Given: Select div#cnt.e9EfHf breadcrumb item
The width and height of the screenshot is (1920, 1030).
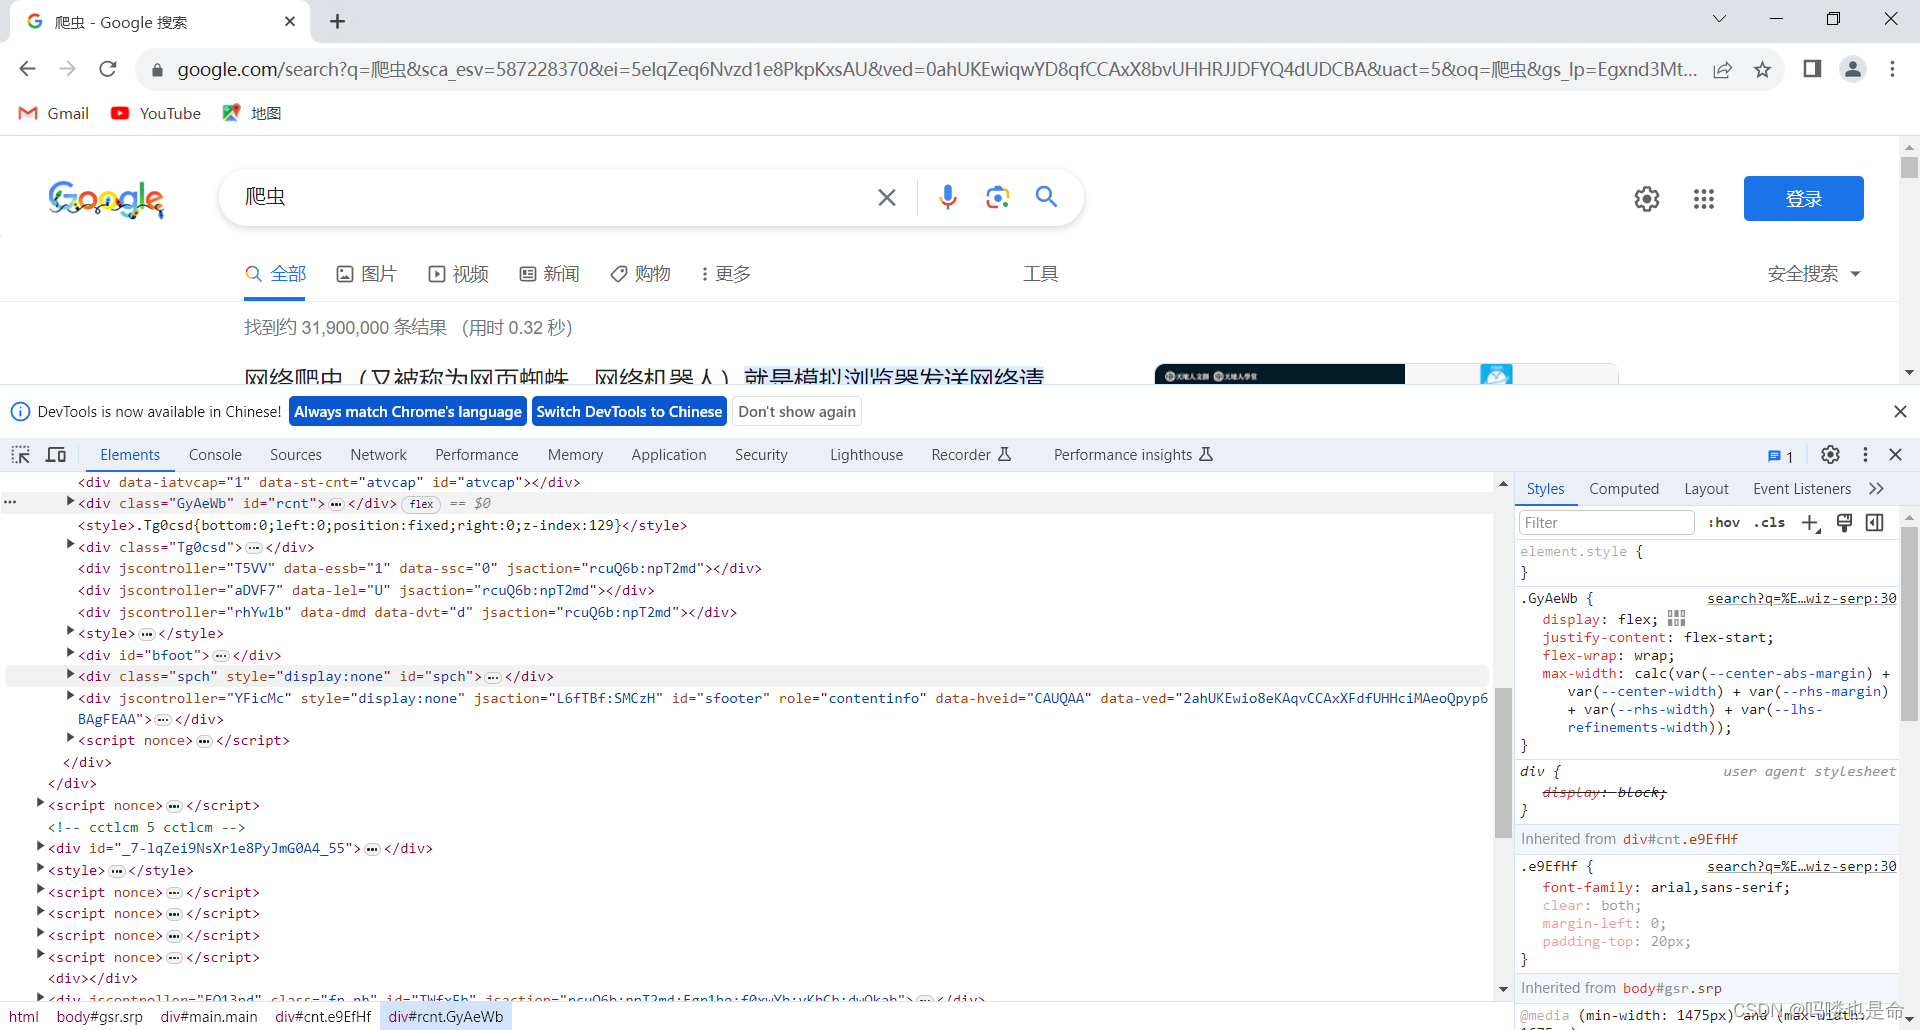Looking at the screenshot, I should (323, 1017).
